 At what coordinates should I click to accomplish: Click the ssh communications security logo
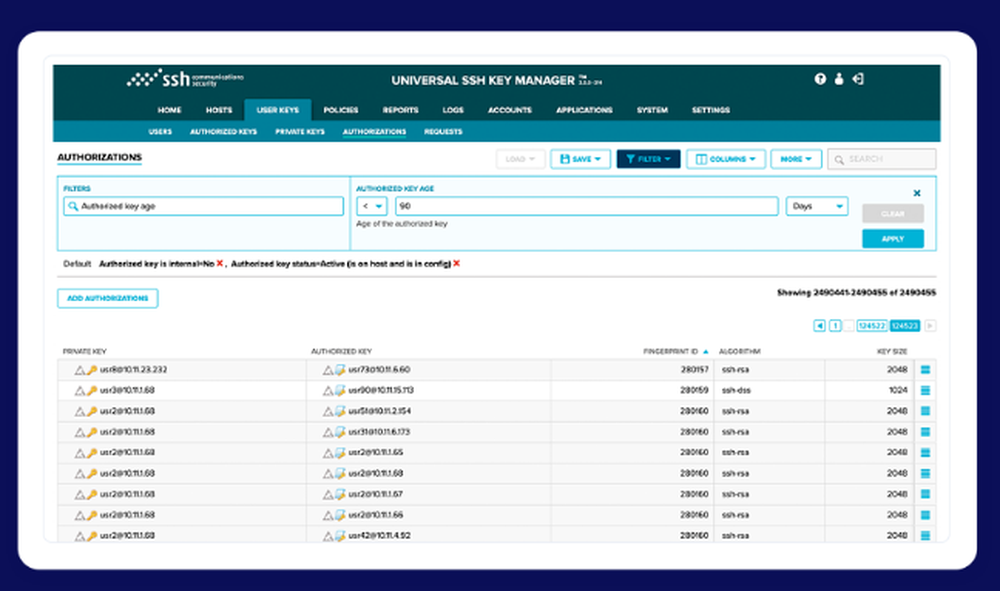185,78
